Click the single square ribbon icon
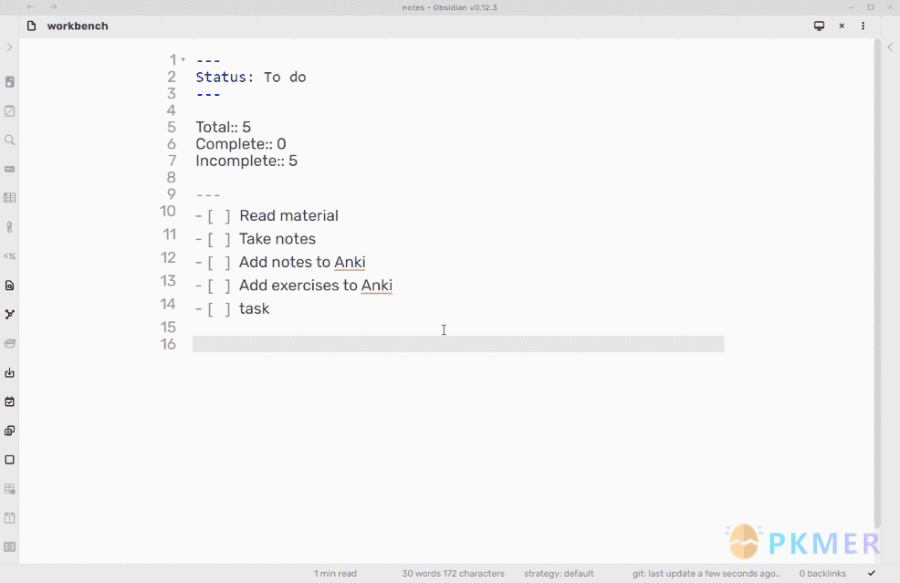The width and height of the screenshot is (900, 583). 10,460
